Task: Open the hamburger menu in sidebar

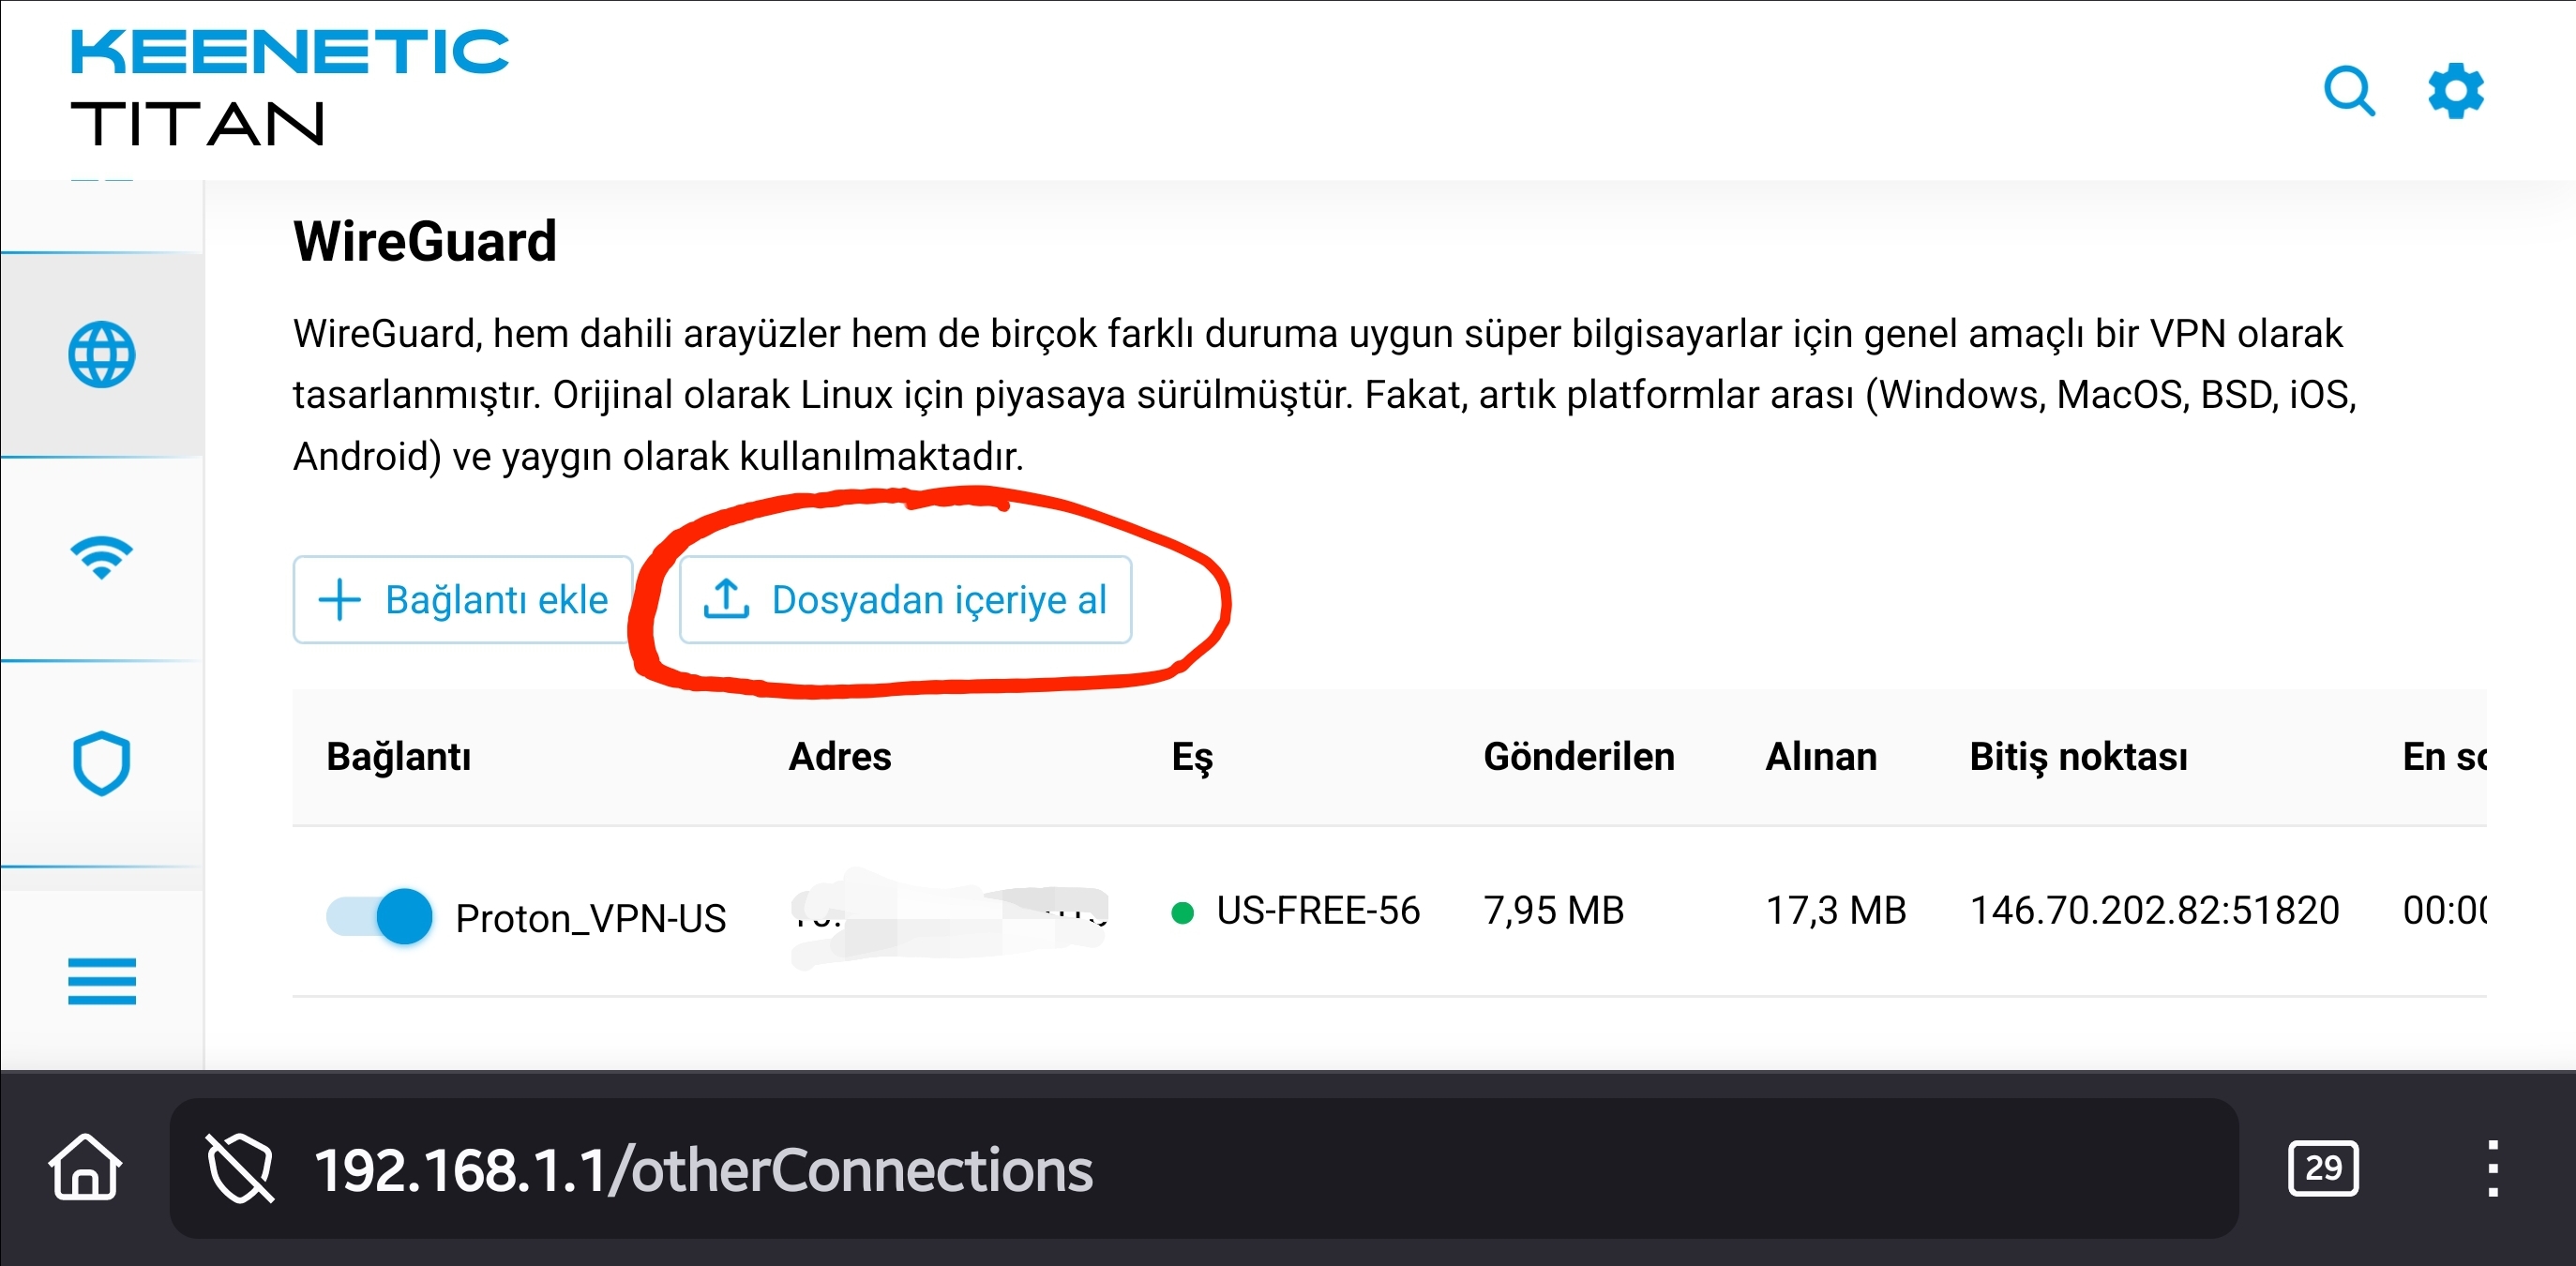Action: pyautogui.click(x=101, y=980)
